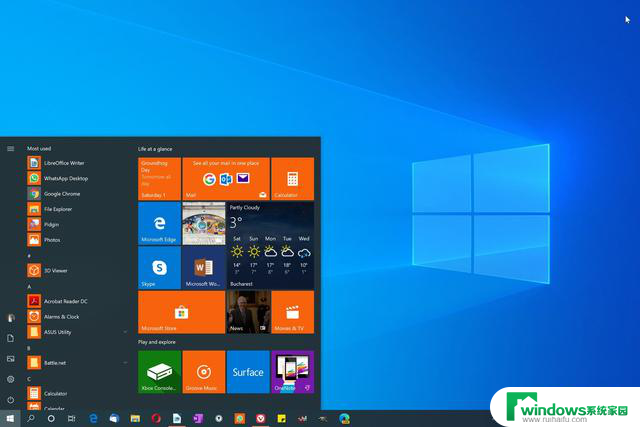Screen dimensions: 640x427
Task: Open the photo collage tile beside Edge
Action: click(204, 223)
